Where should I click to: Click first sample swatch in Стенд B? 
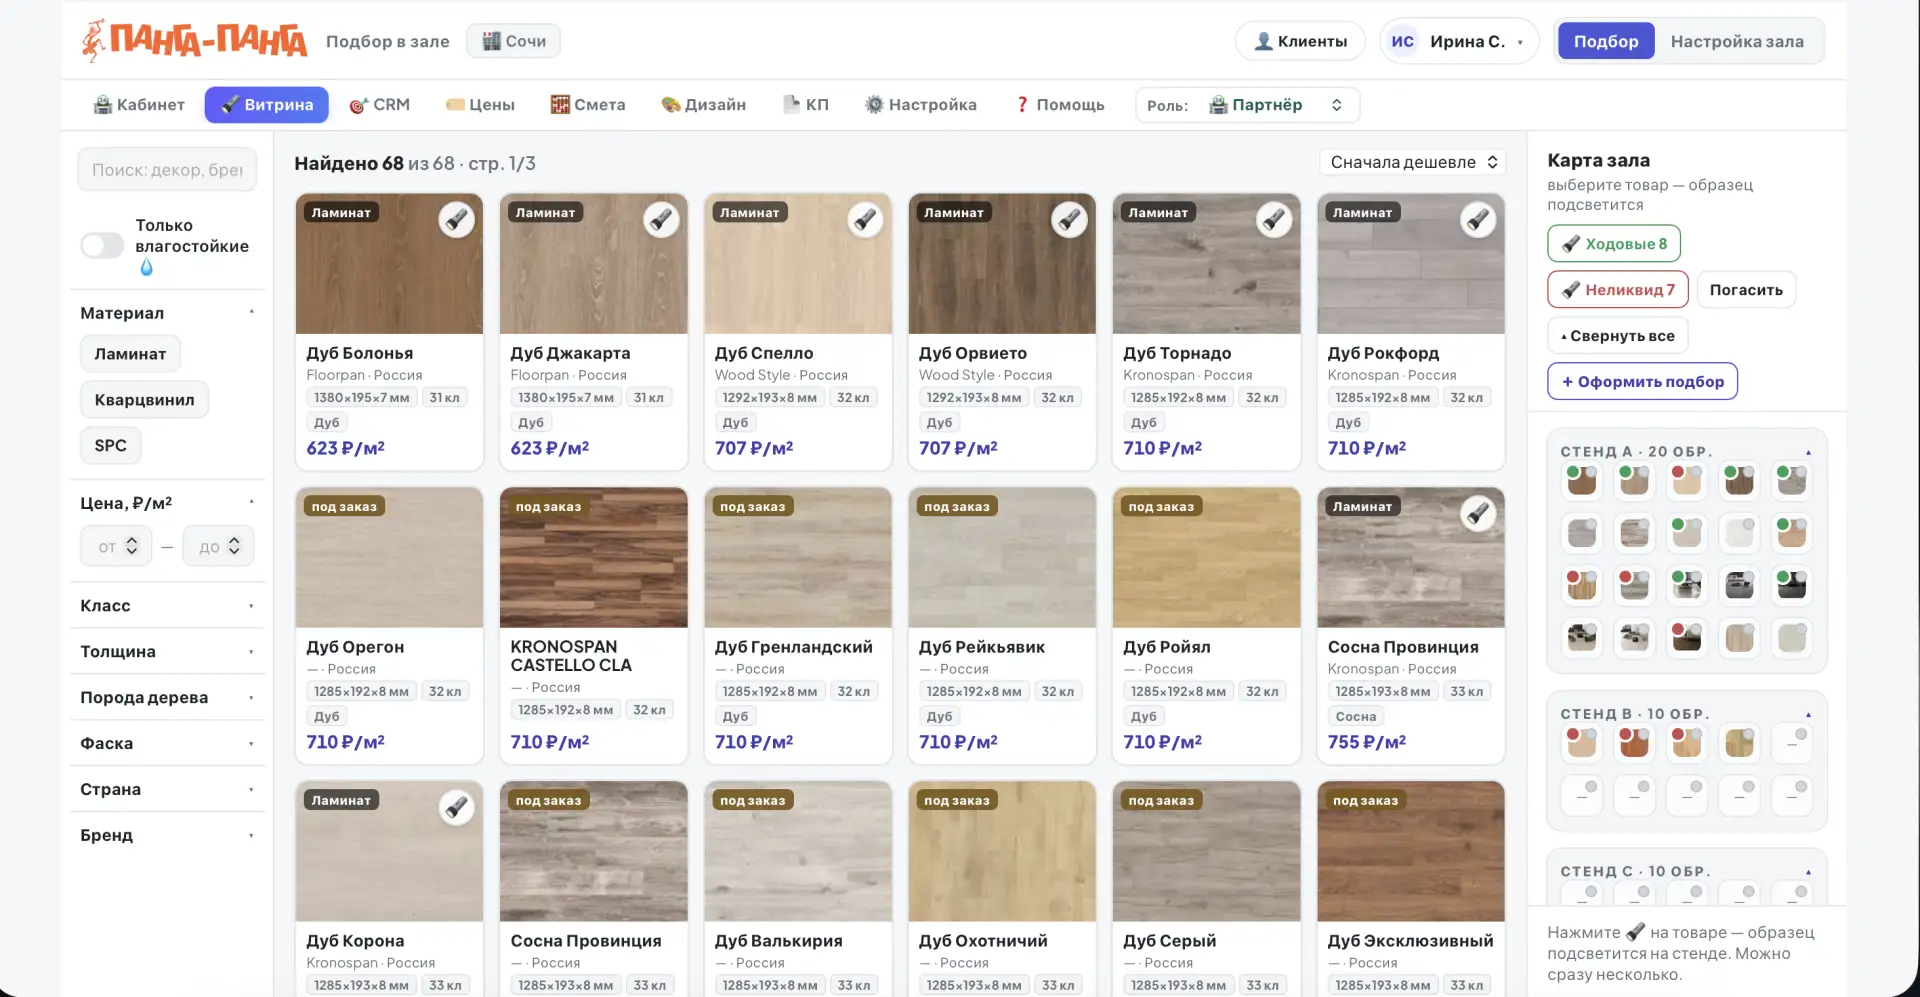point(1582,743)
